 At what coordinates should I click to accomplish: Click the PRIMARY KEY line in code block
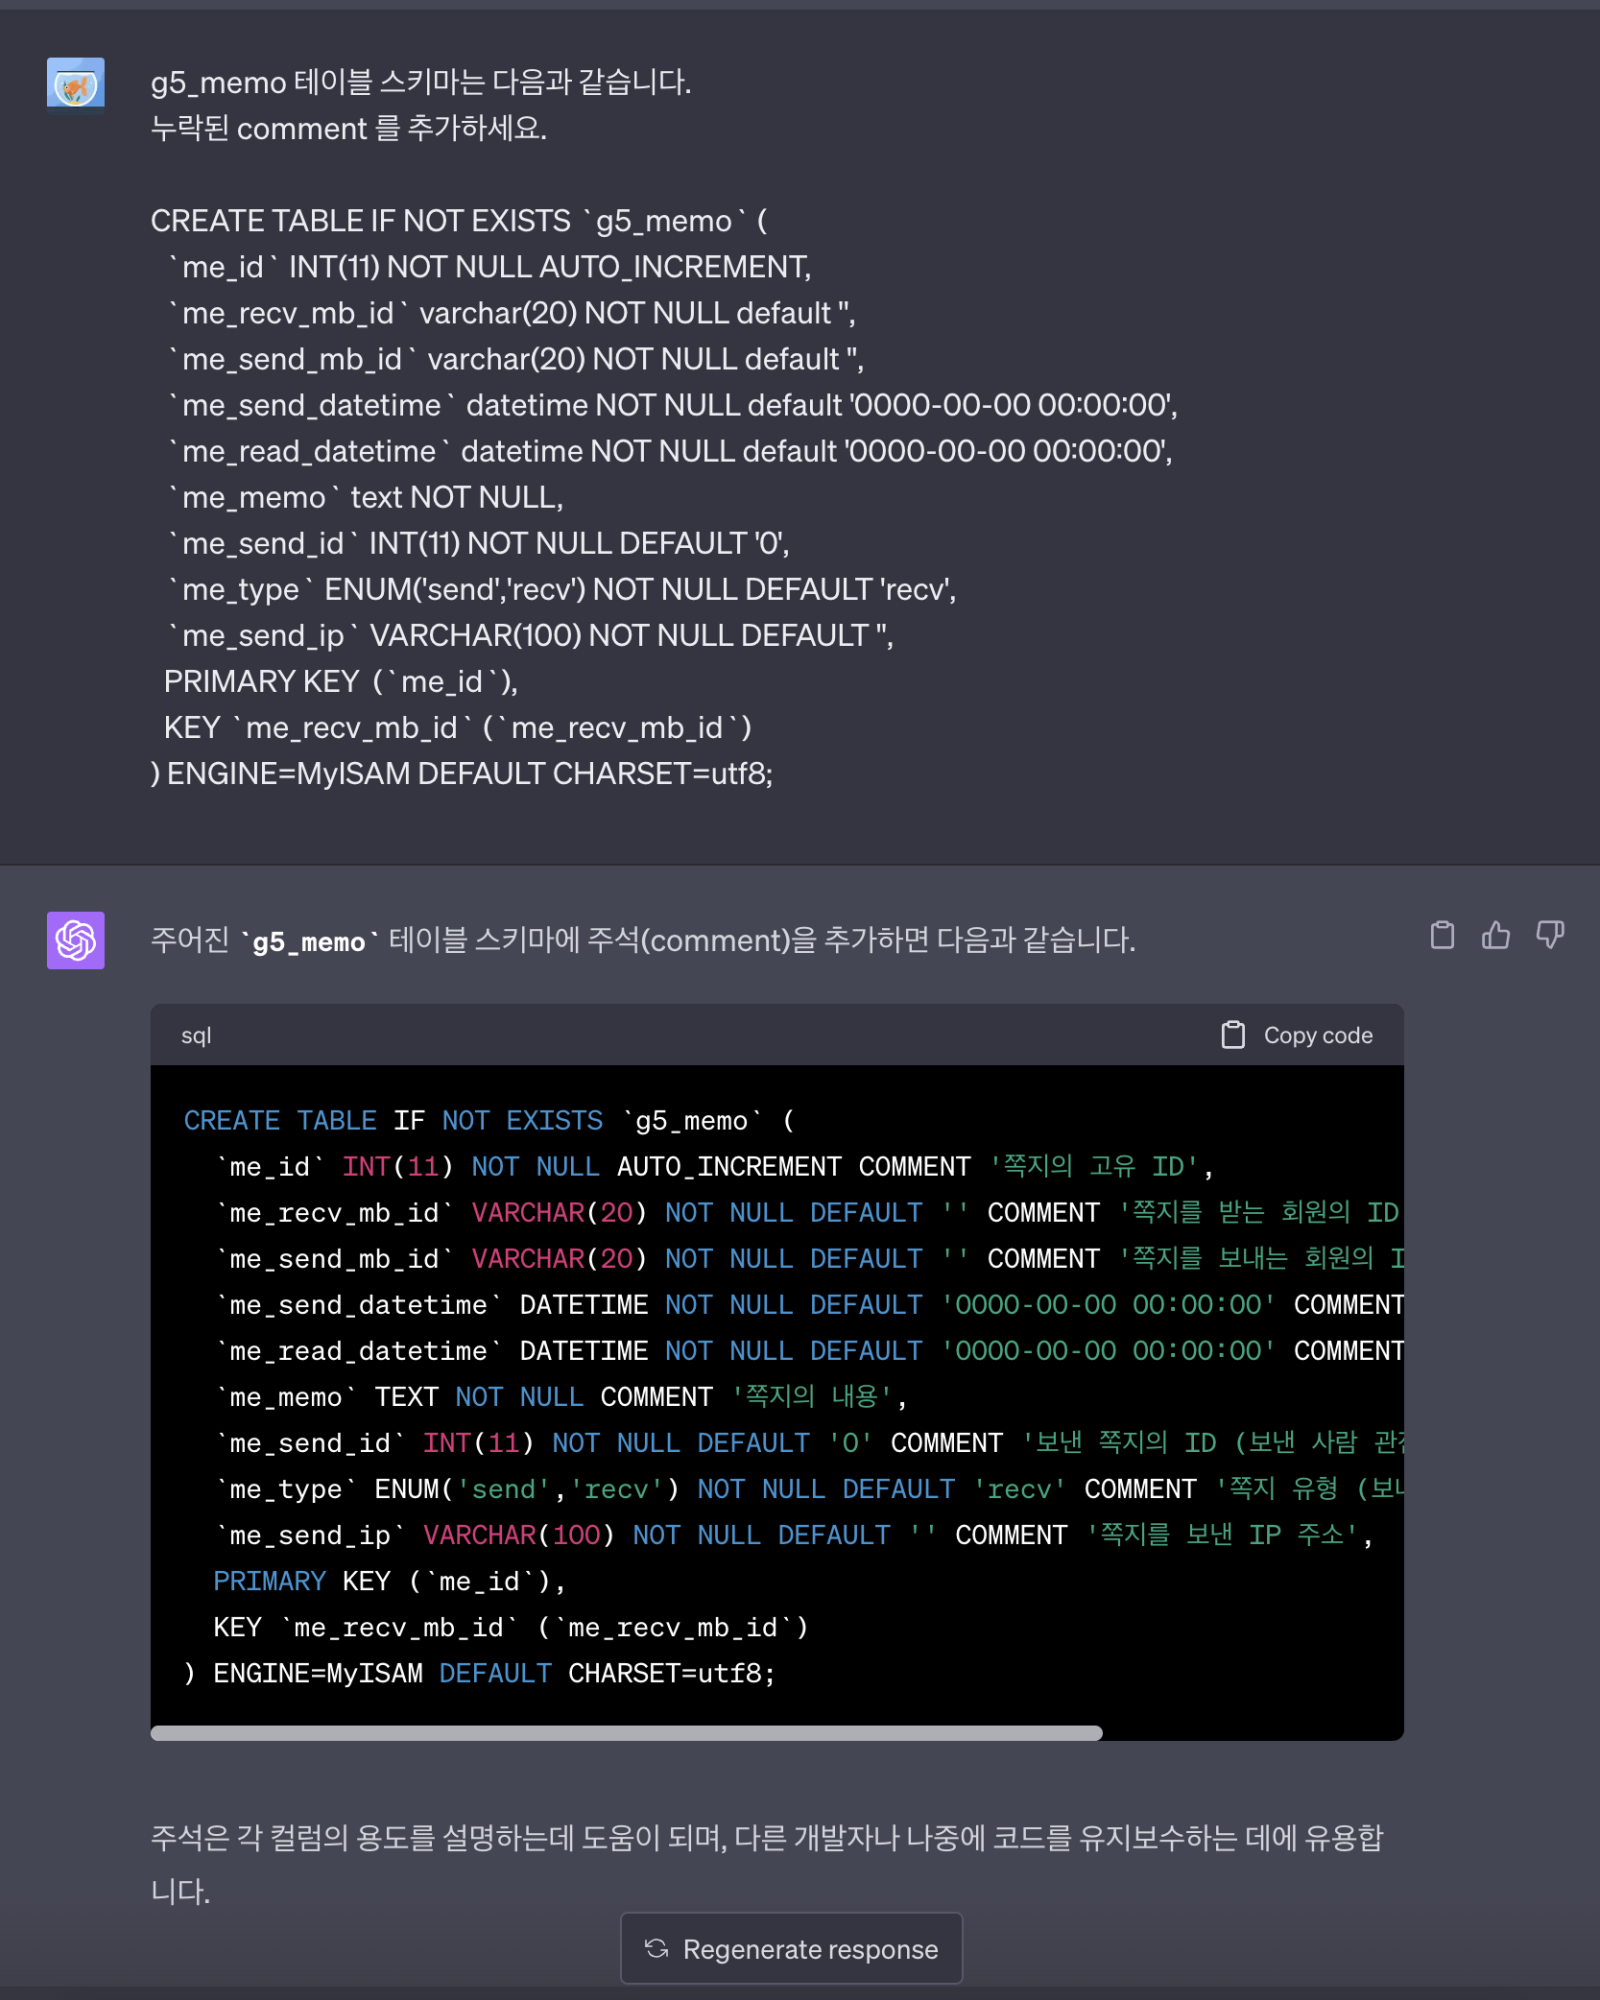390,1581
